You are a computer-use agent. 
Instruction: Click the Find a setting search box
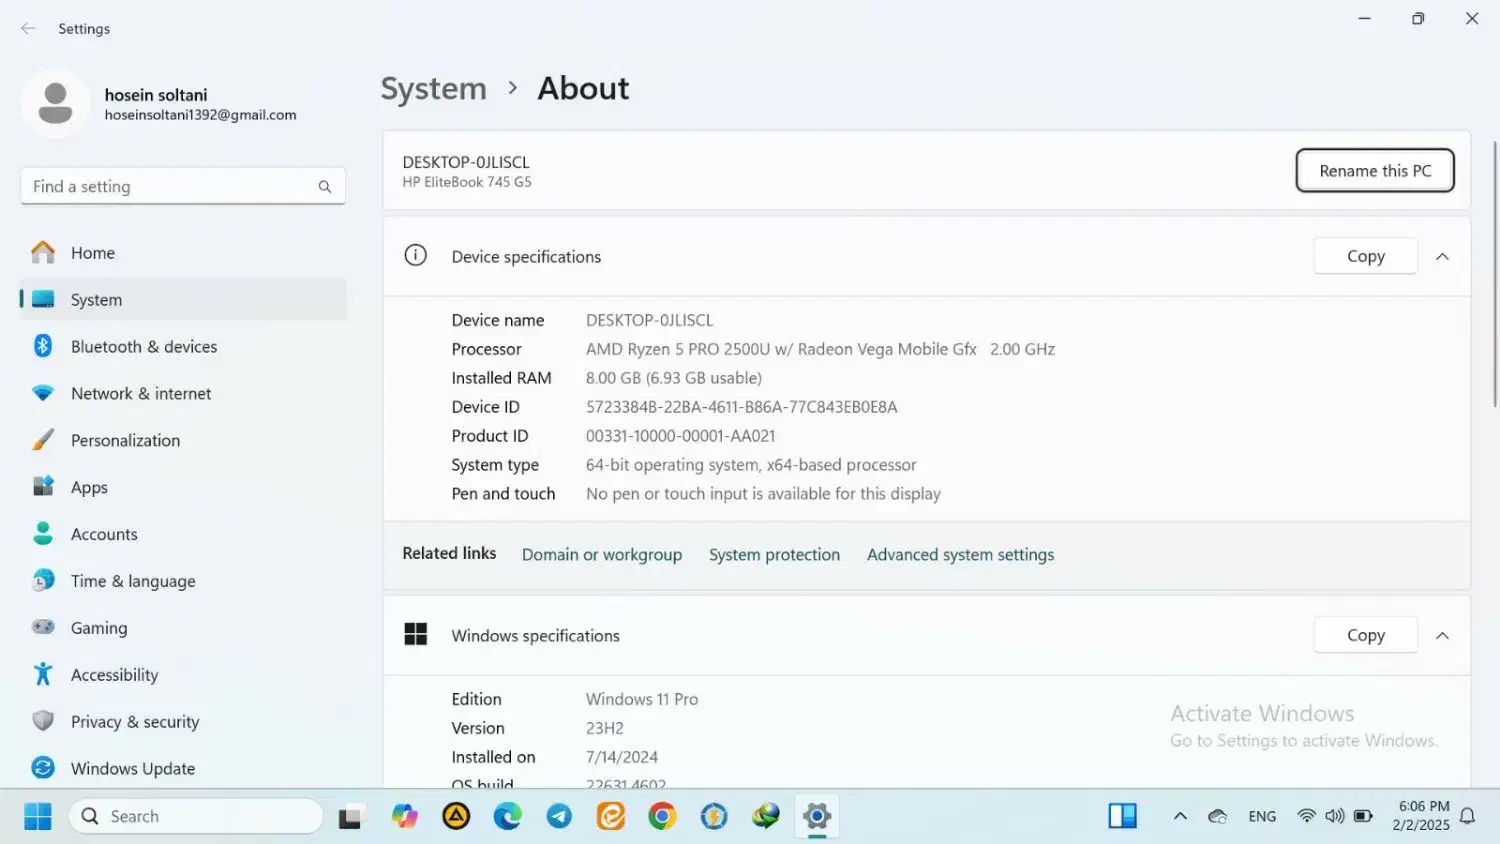(x=170, y=187)
